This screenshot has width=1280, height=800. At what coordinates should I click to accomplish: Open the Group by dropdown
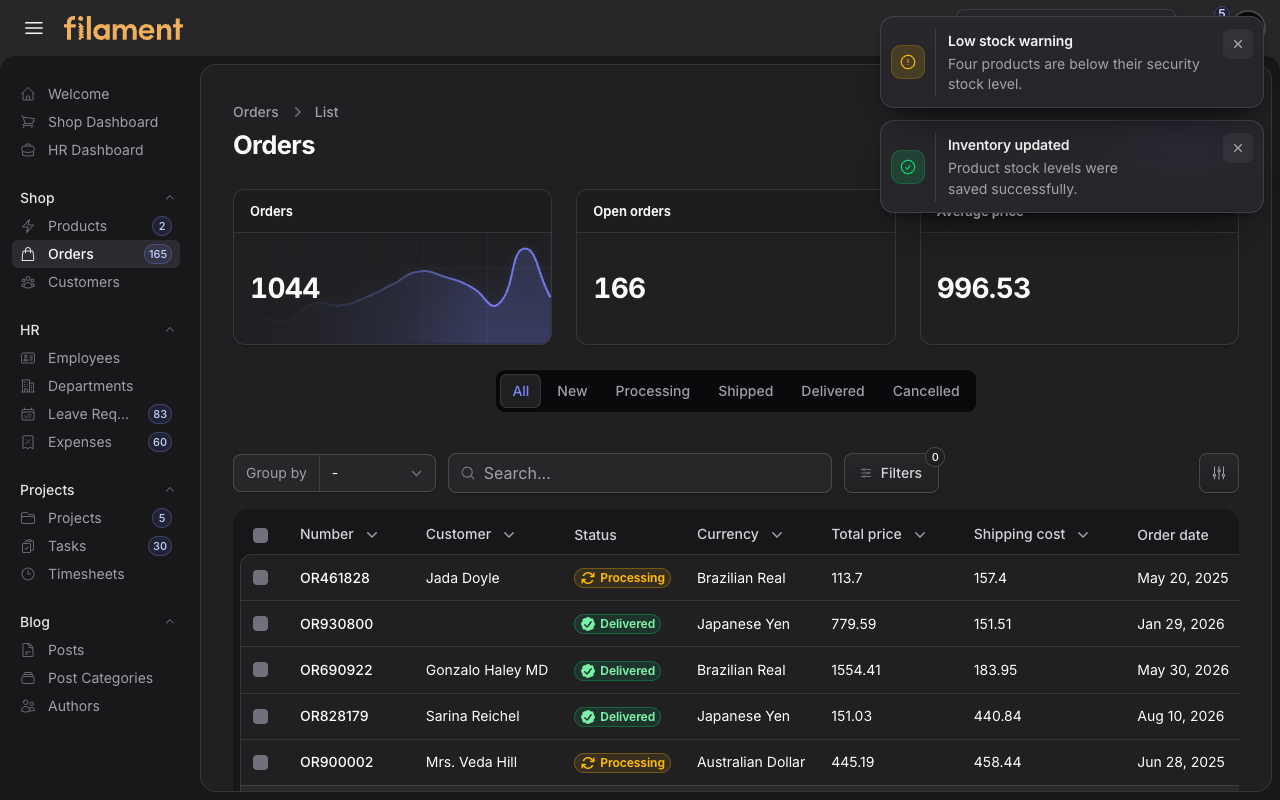377,473
